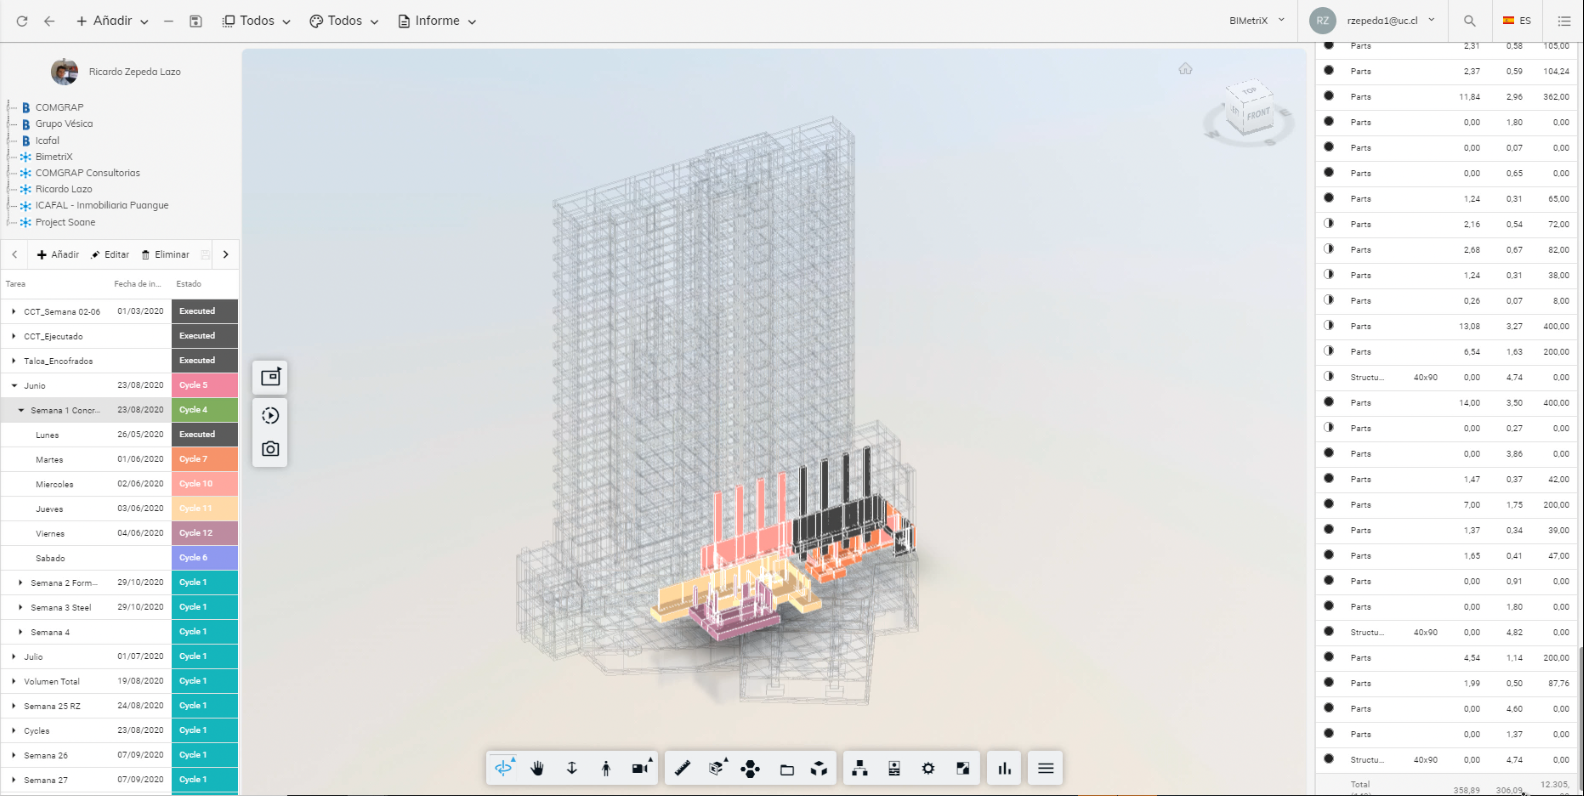Select the Grupo Vésica tree item
Viewport: 1584px width, 796px height.
point(64,124)
